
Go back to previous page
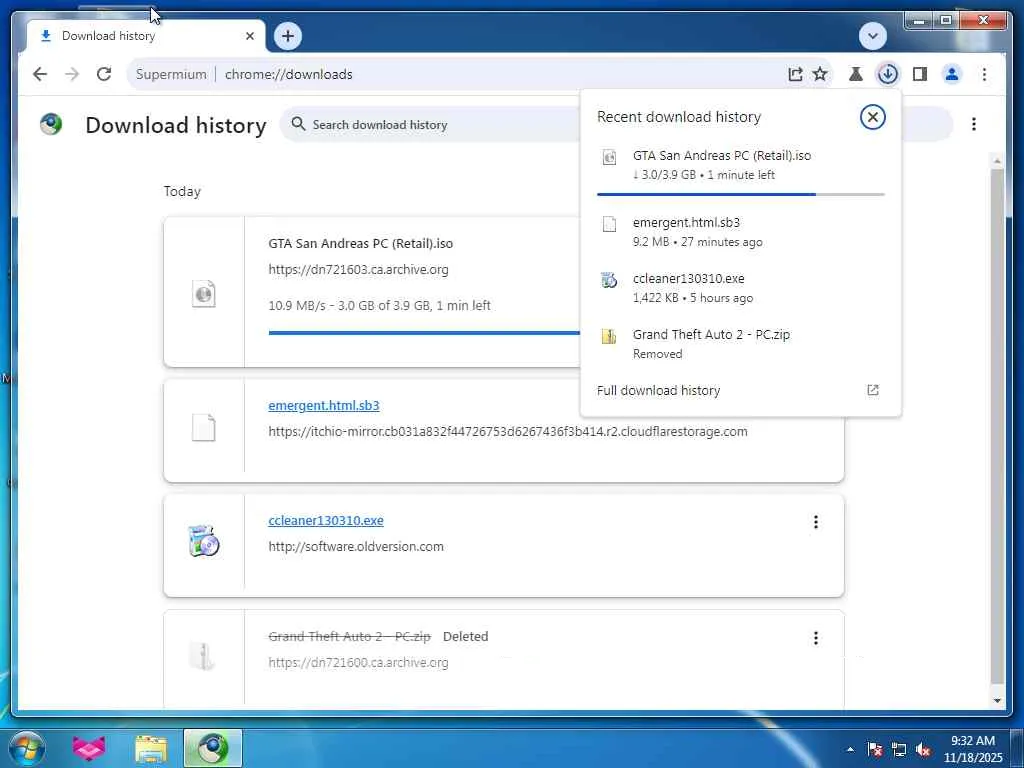click(40, 74)
